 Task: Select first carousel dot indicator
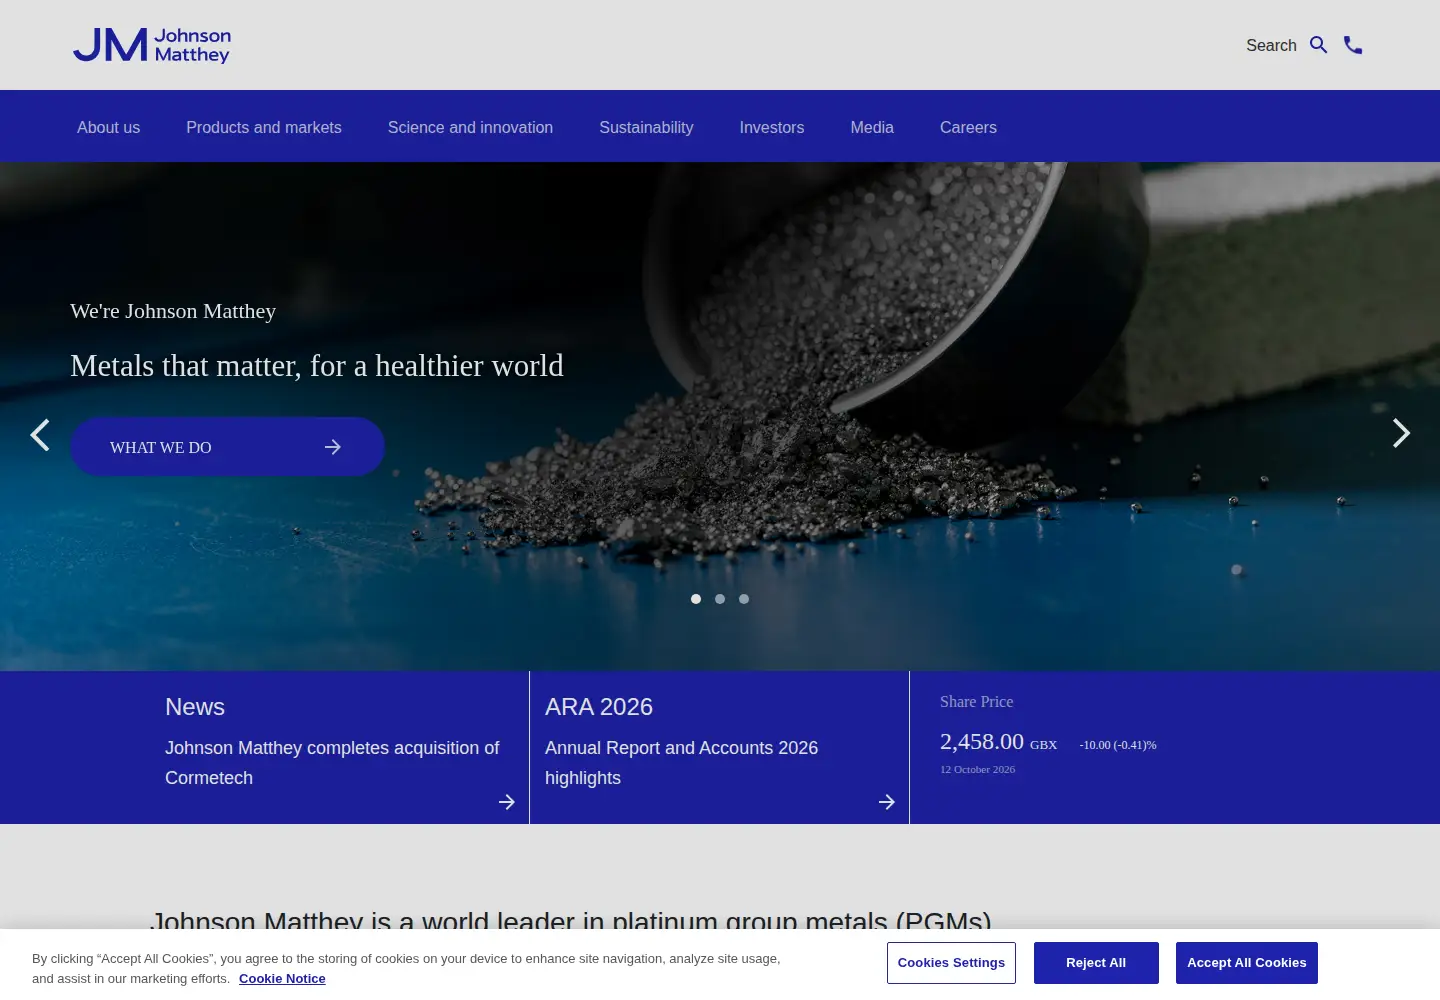[x=696, y=599]
